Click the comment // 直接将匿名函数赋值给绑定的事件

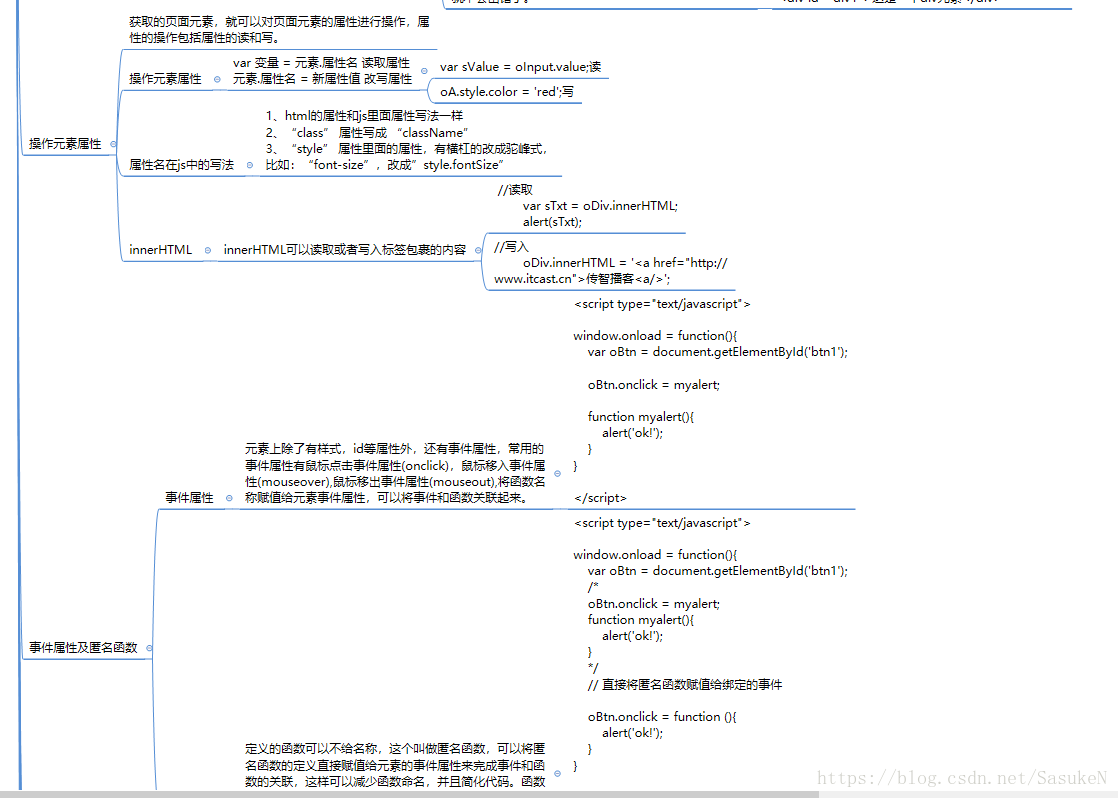pyautogui.click(x=685, y=685)
